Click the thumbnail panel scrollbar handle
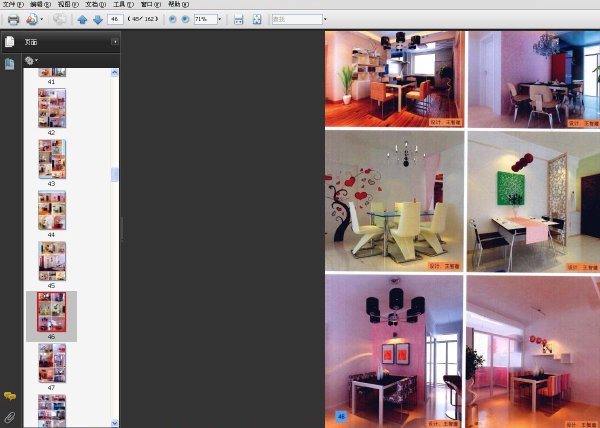This screenshot has width=600, height=428. click(114, 174)
